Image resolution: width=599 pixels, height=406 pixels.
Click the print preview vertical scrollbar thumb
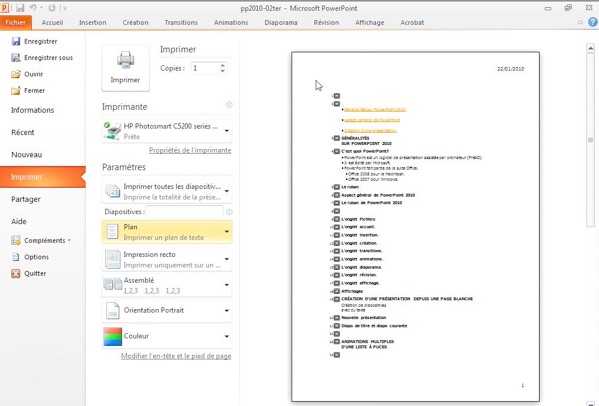coord(591,140)
